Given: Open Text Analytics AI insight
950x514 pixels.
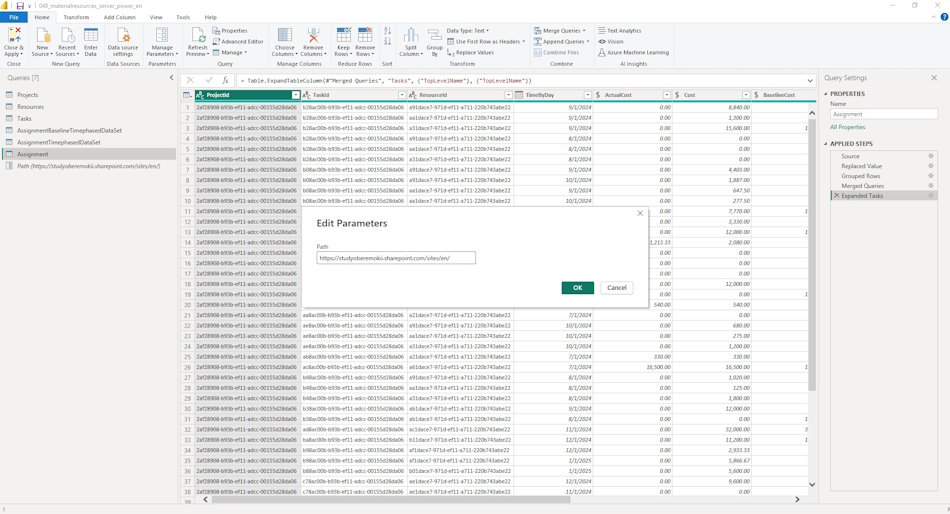Looking at the screenshot, I should point(619,30).
